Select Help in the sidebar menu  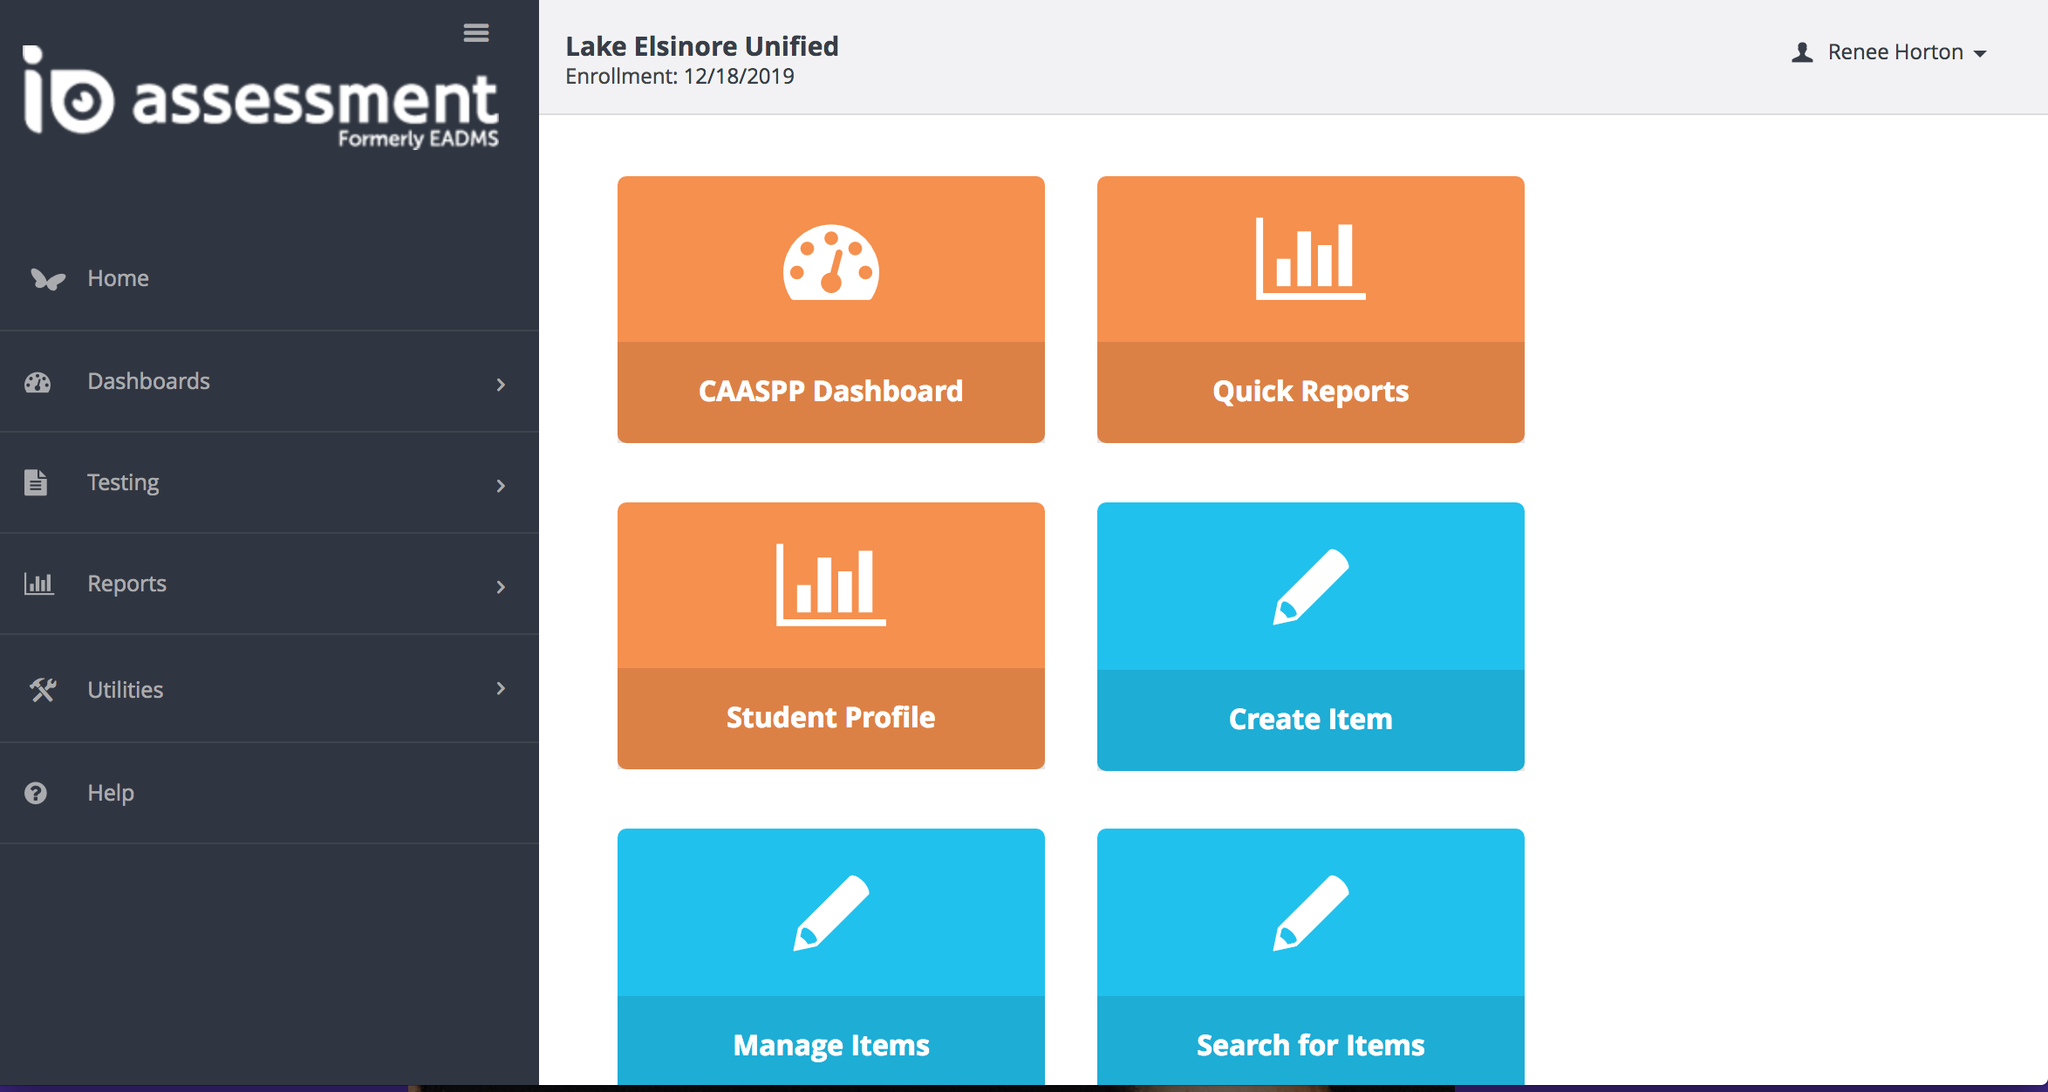[x=111, y=793]
